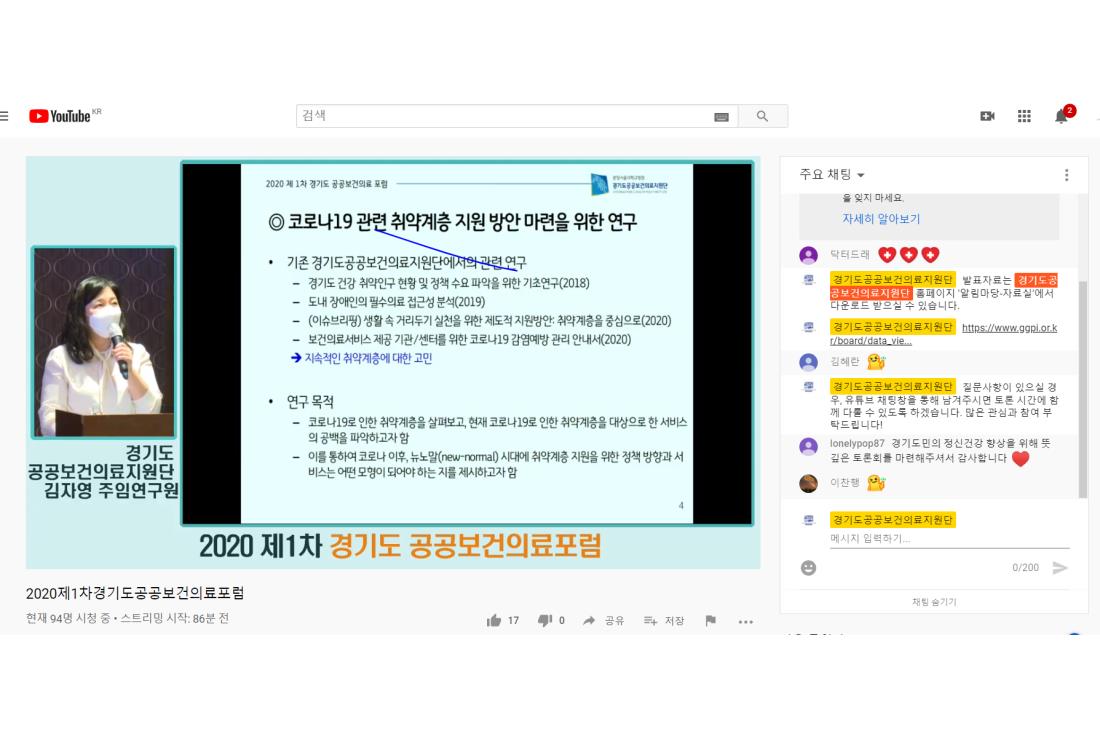Viewport: 1100px width, 734px height.
Task: Like the video with thumbs up
Action: pos(494,621)
